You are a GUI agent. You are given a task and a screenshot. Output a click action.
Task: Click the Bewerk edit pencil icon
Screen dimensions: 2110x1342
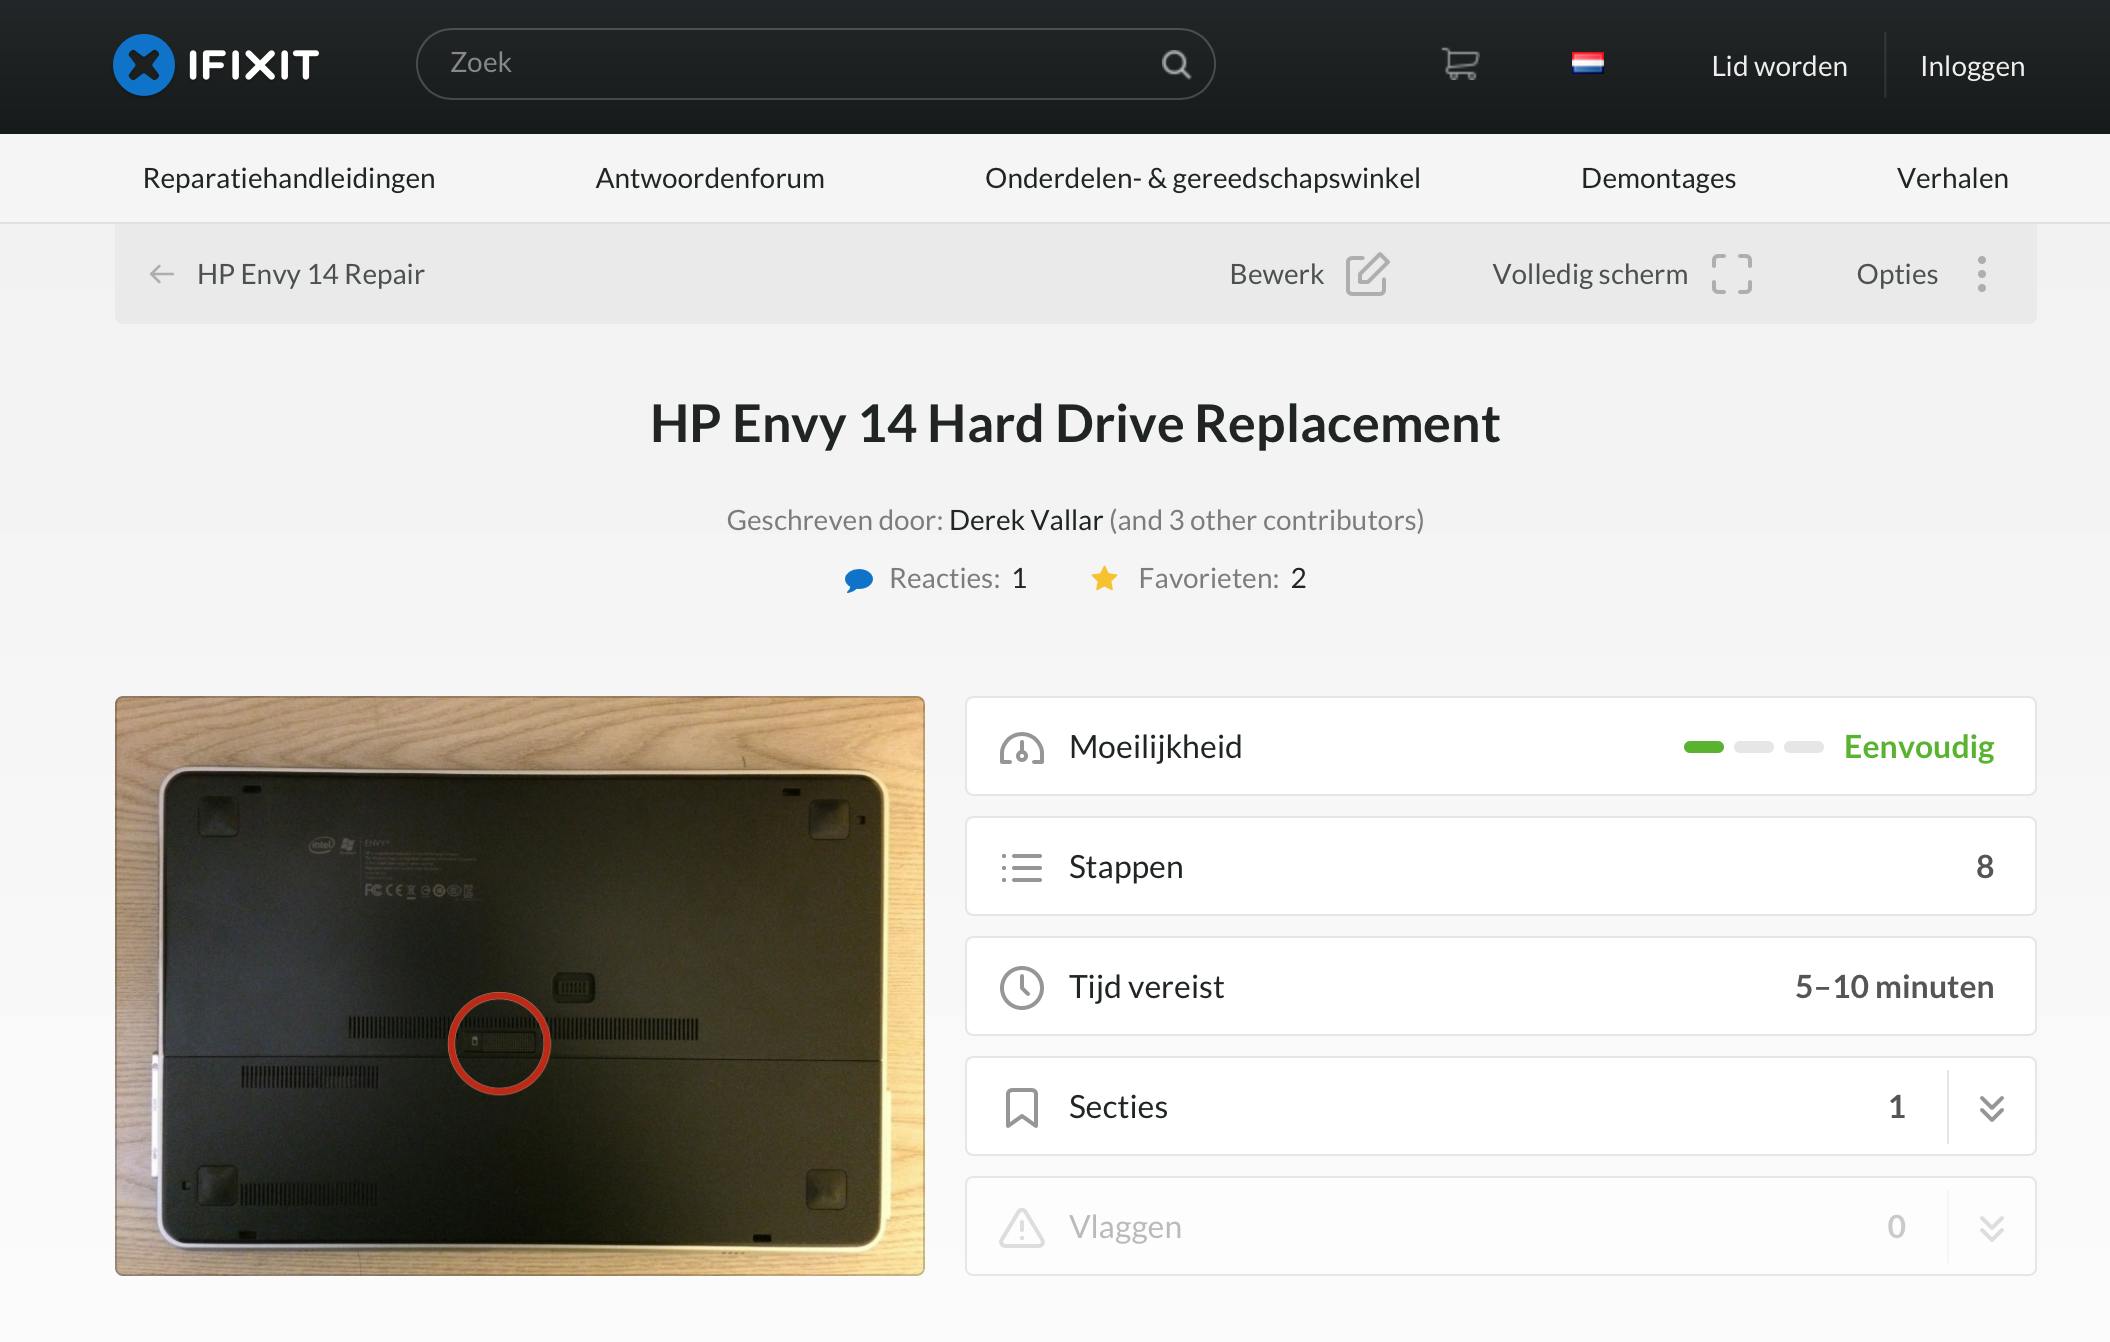[x=1366, y=274]
